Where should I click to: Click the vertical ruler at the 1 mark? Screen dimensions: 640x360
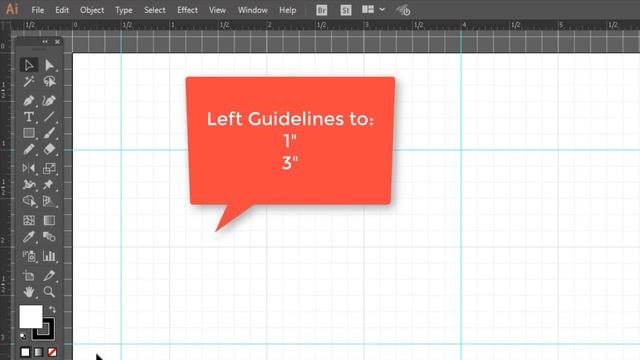pos(3,144)
